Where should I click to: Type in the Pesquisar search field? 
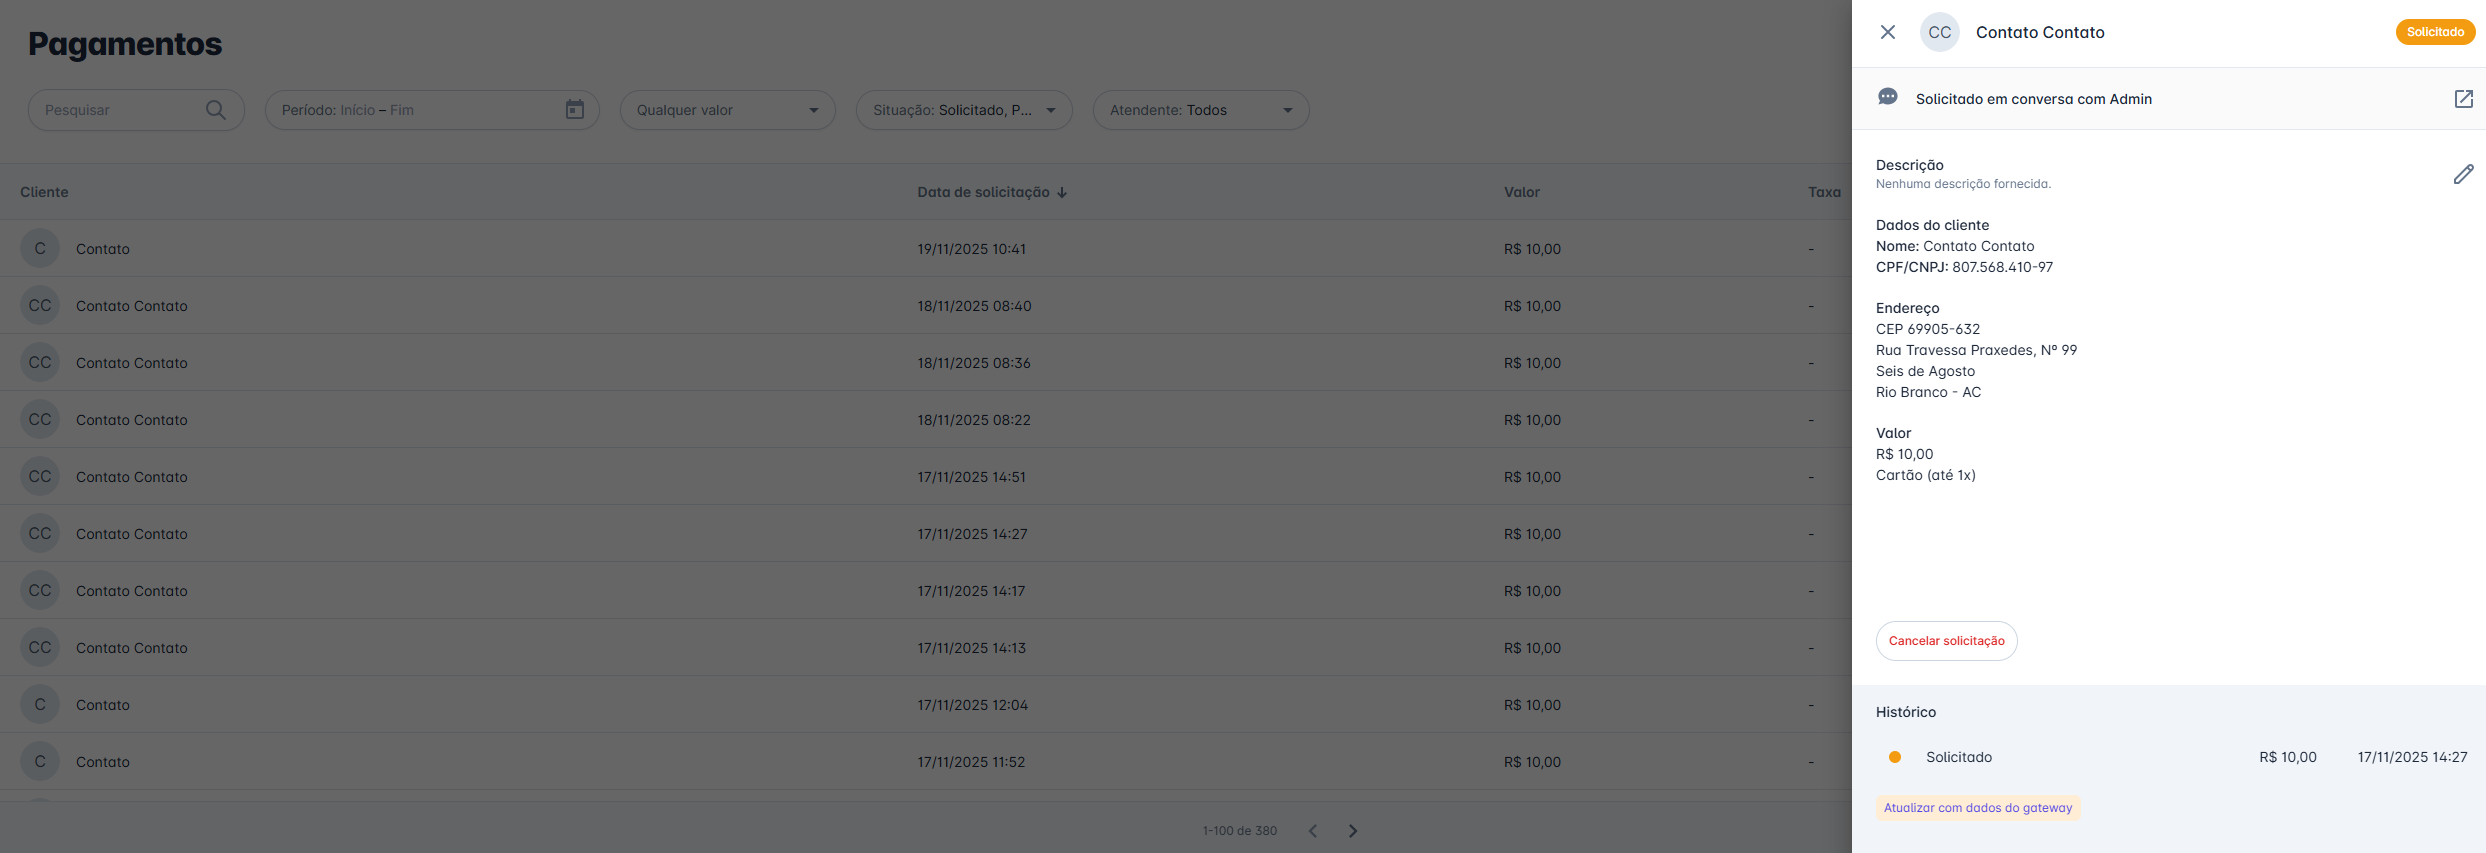click(x=120, y=110)
